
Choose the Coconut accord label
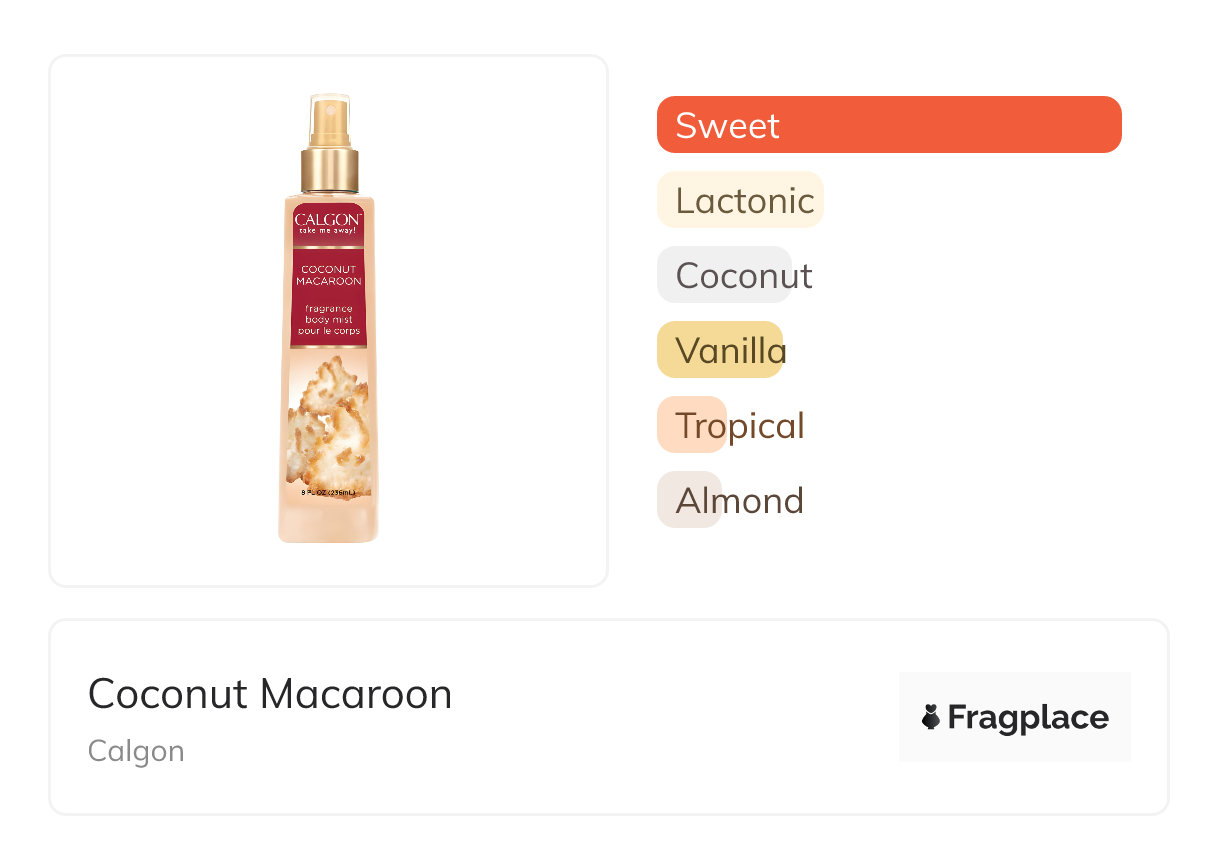click(743, 275)
